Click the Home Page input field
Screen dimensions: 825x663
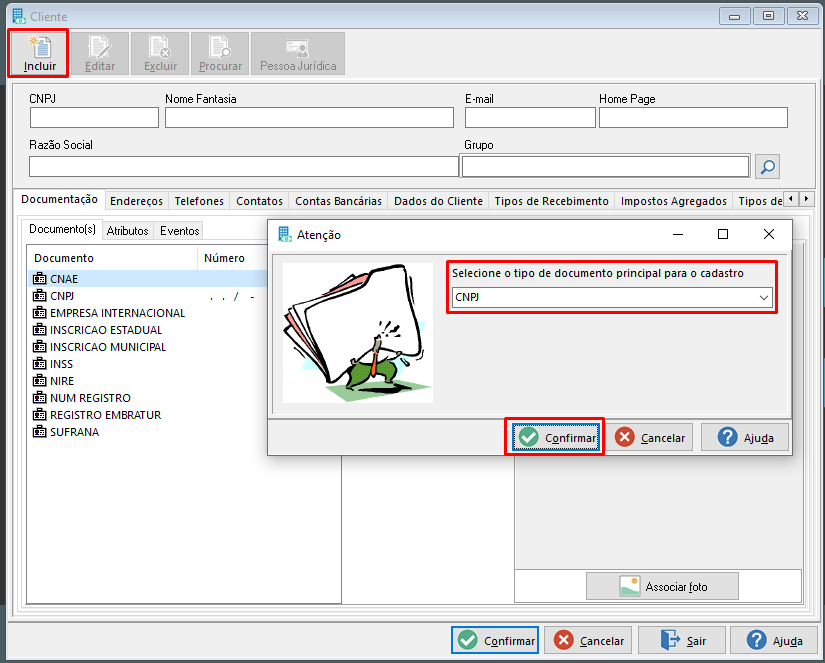point(693,117)
